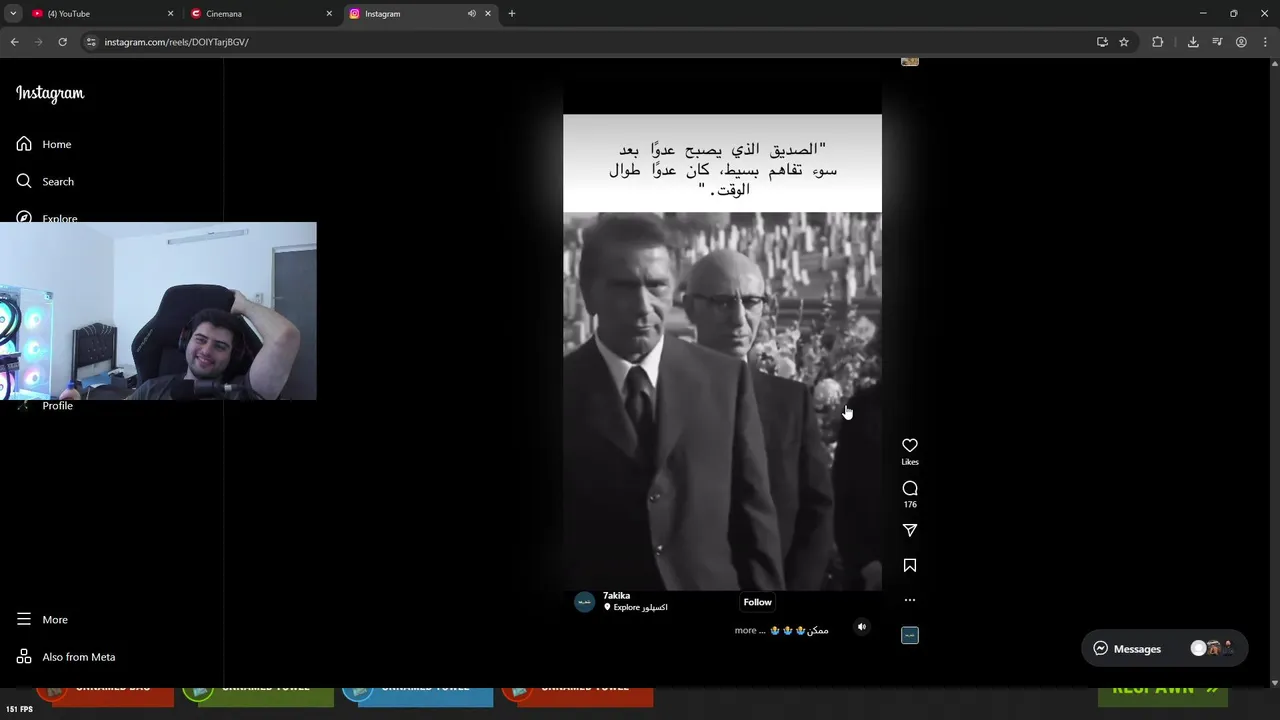Open Chrome profile icon
This screenshot has width=1280, height=720.
point(1241,42)
